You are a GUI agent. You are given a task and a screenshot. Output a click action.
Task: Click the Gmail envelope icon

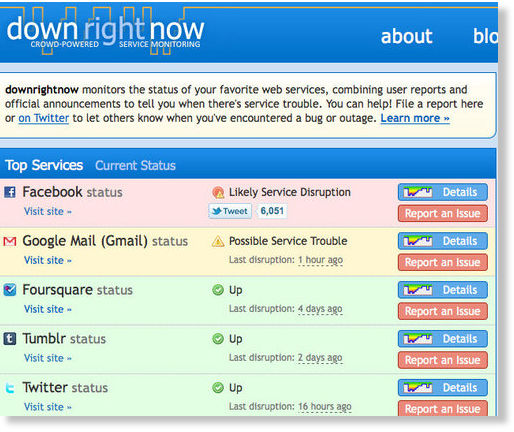coord(10,241)
